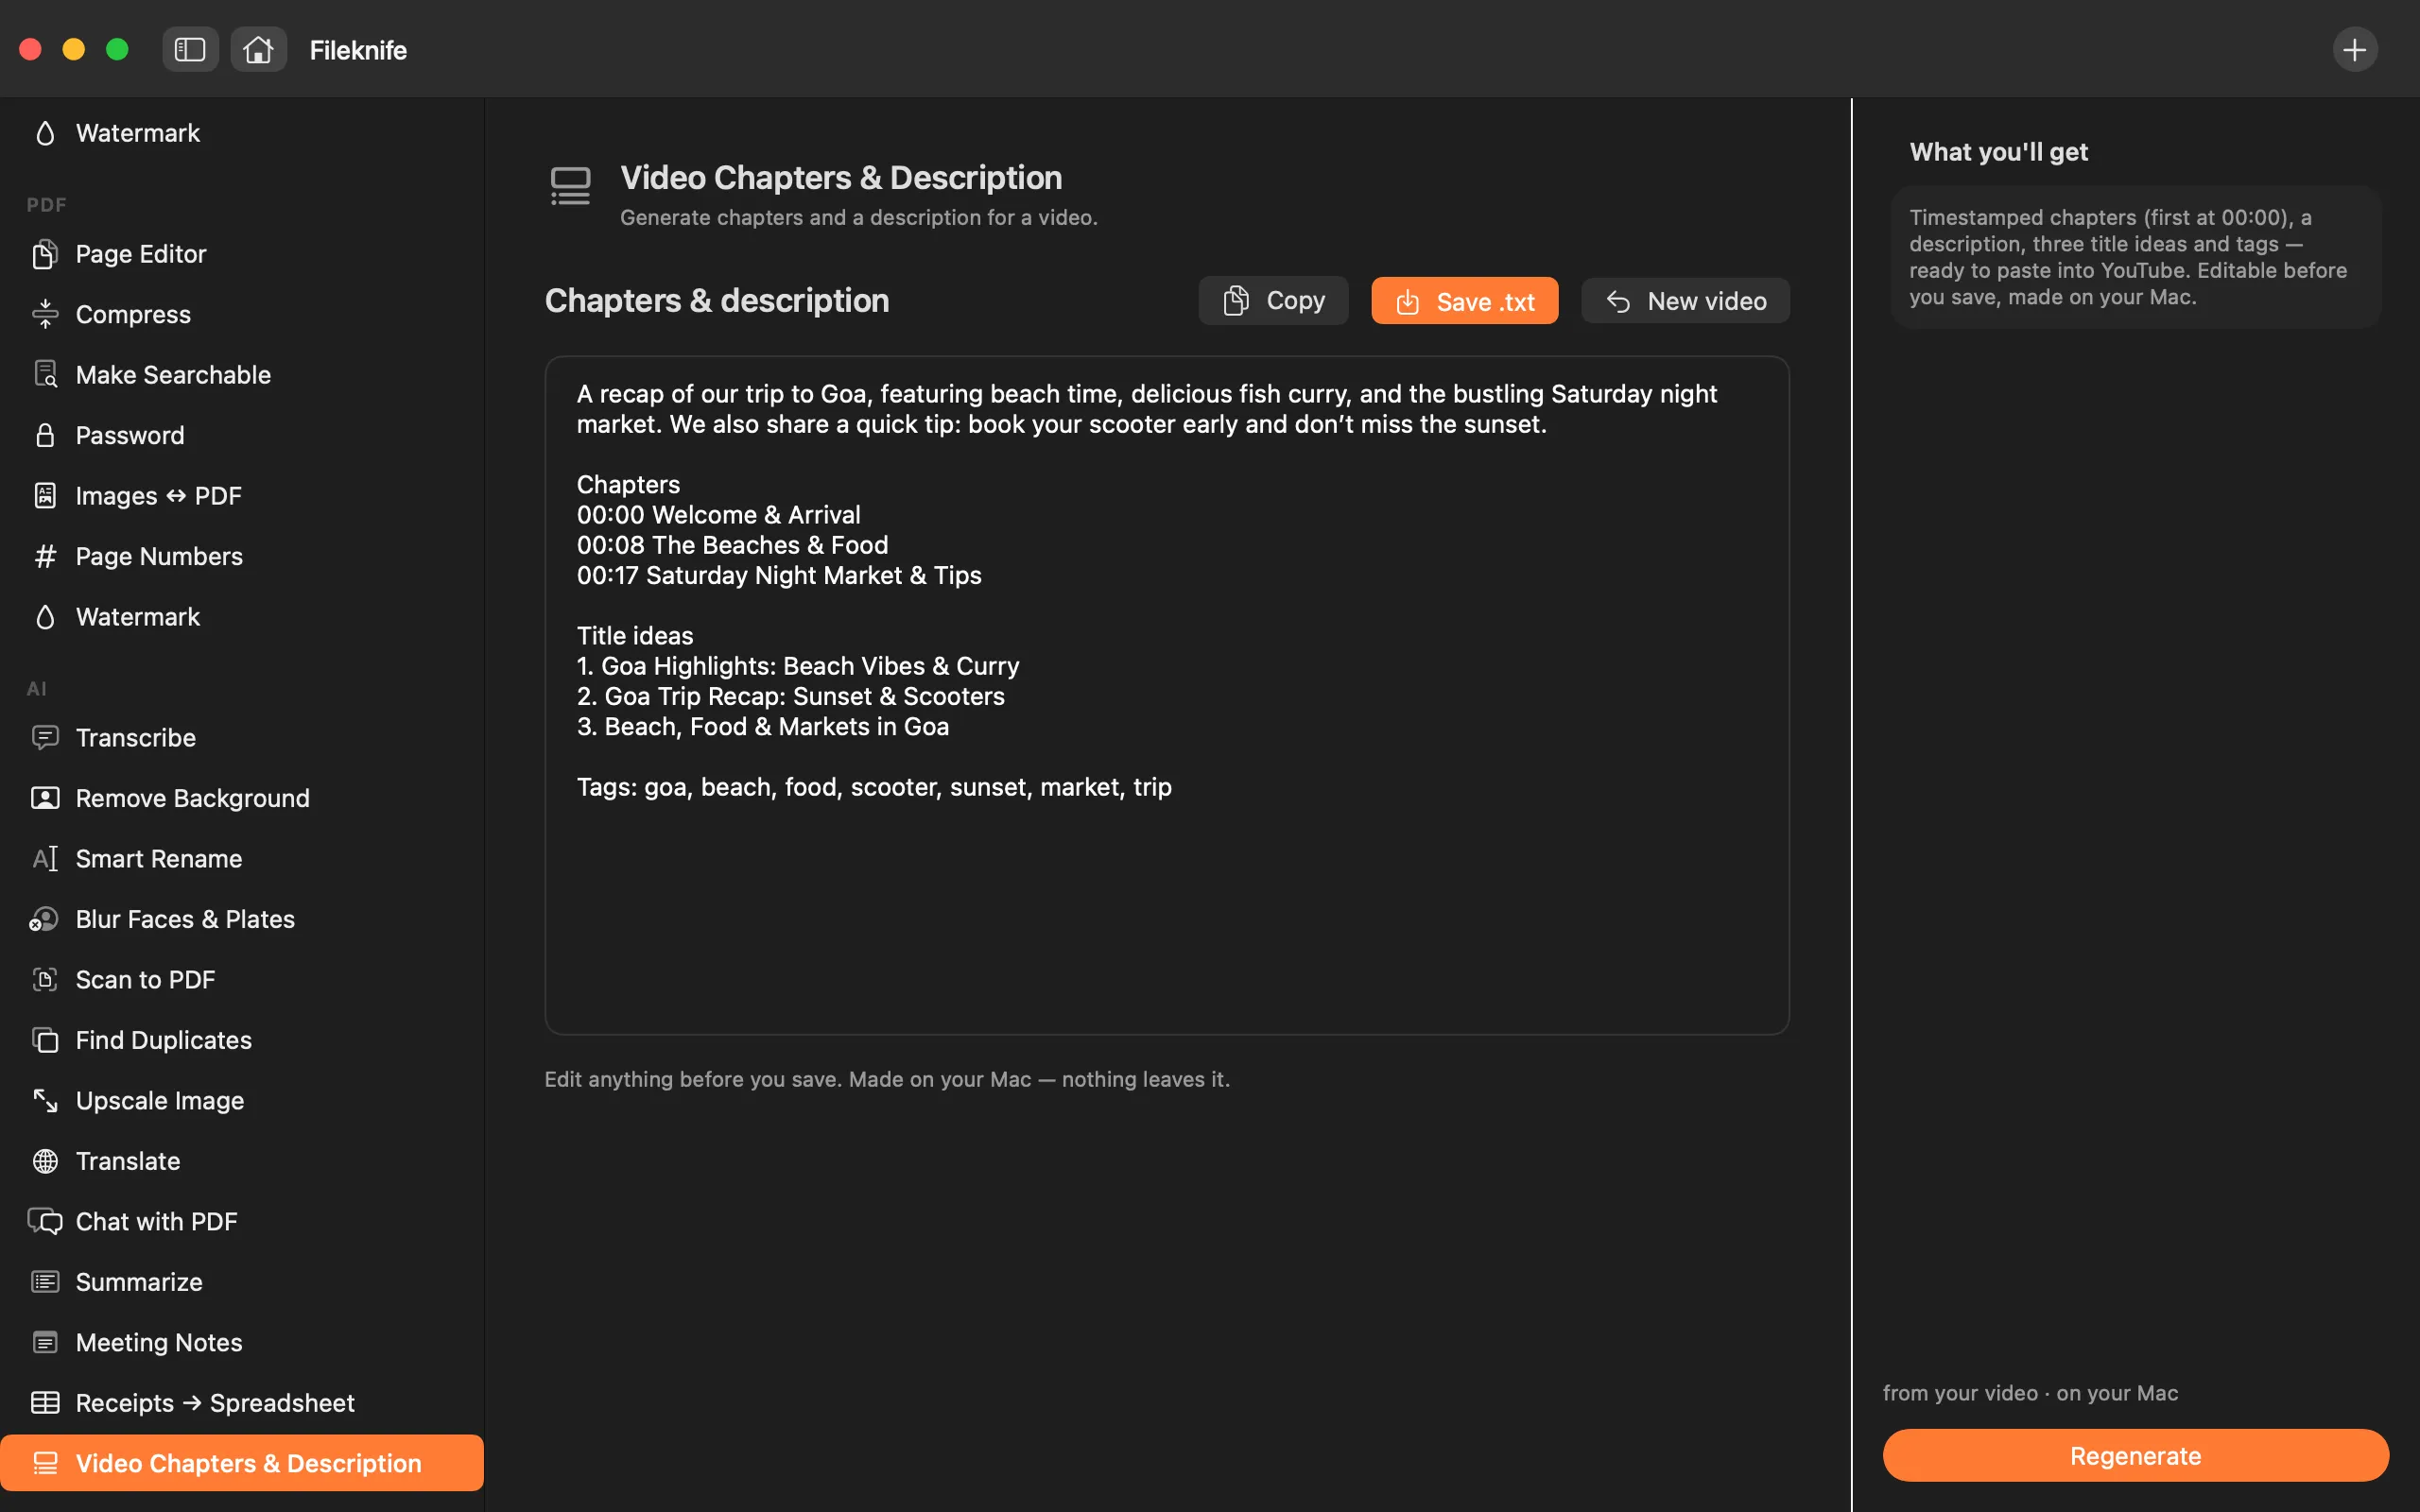Switch to the Compress tool label
This screenshot has height=1512, width=2420.
click(x=133, y=314)
